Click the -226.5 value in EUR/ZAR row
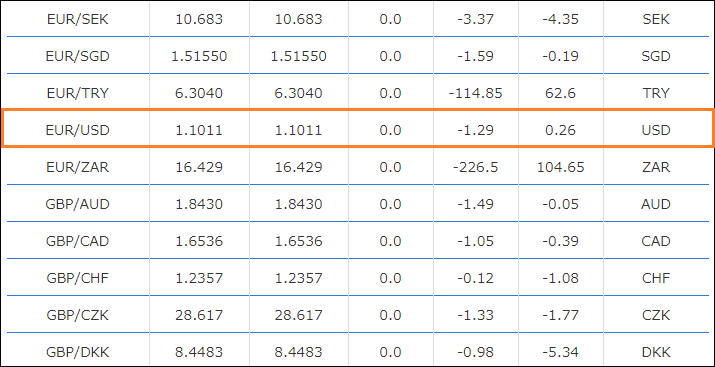Viewport: 715px width, 367px height. [x=476, y=167]
